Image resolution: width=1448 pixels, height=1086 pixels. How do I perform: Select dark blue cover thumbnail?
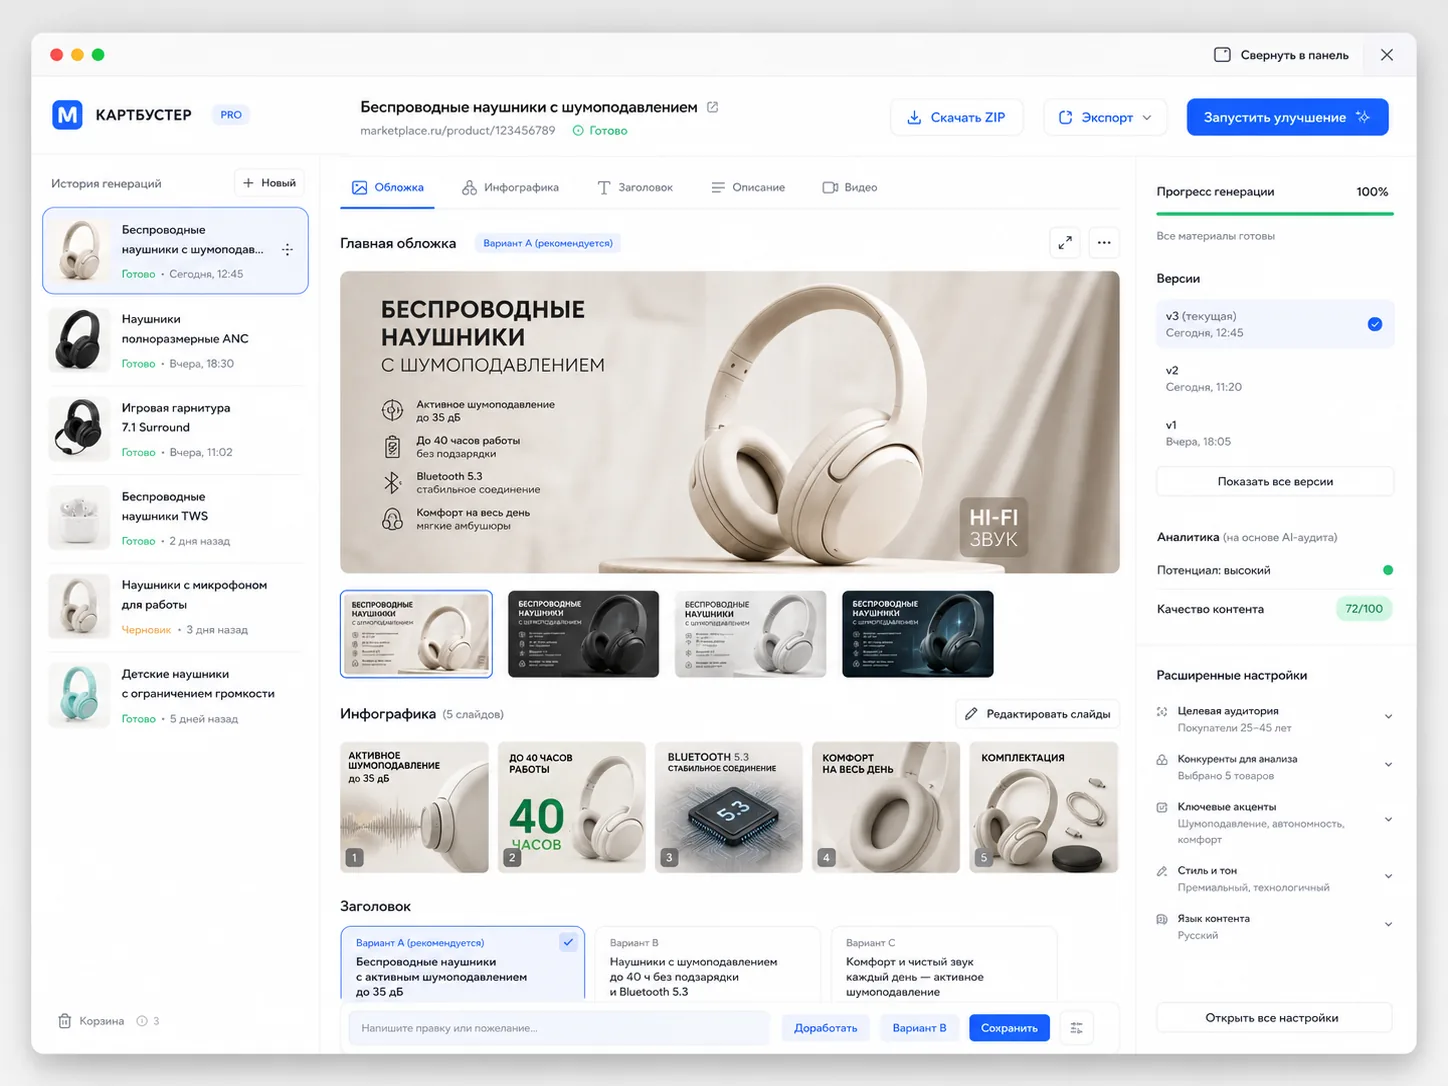click(x=918, y=634)
